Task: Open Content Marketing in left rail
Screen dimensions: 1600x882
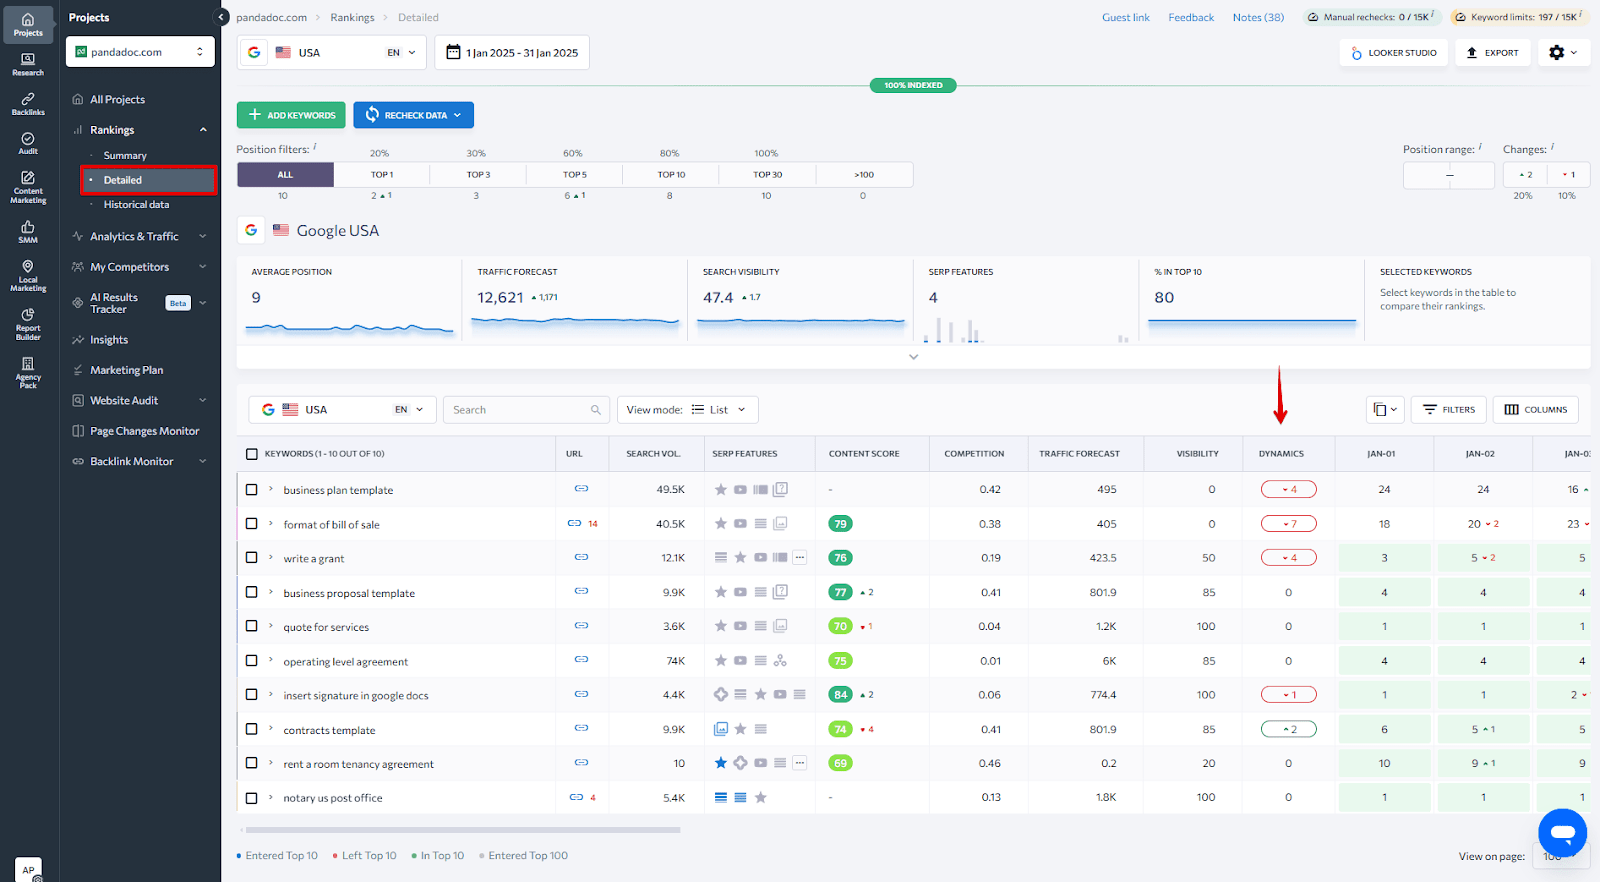Action: pyautogui.click(x=28, y=186)
